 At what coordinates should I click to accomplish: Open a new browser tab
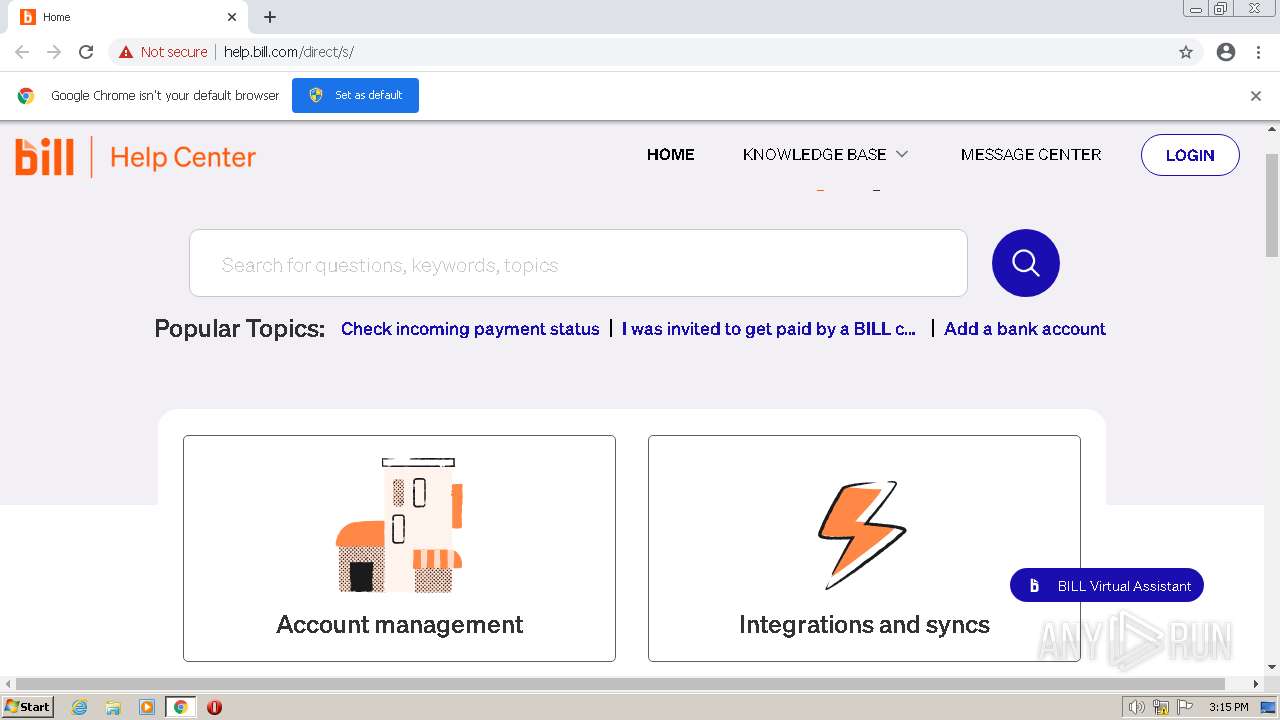pos(270,17)
